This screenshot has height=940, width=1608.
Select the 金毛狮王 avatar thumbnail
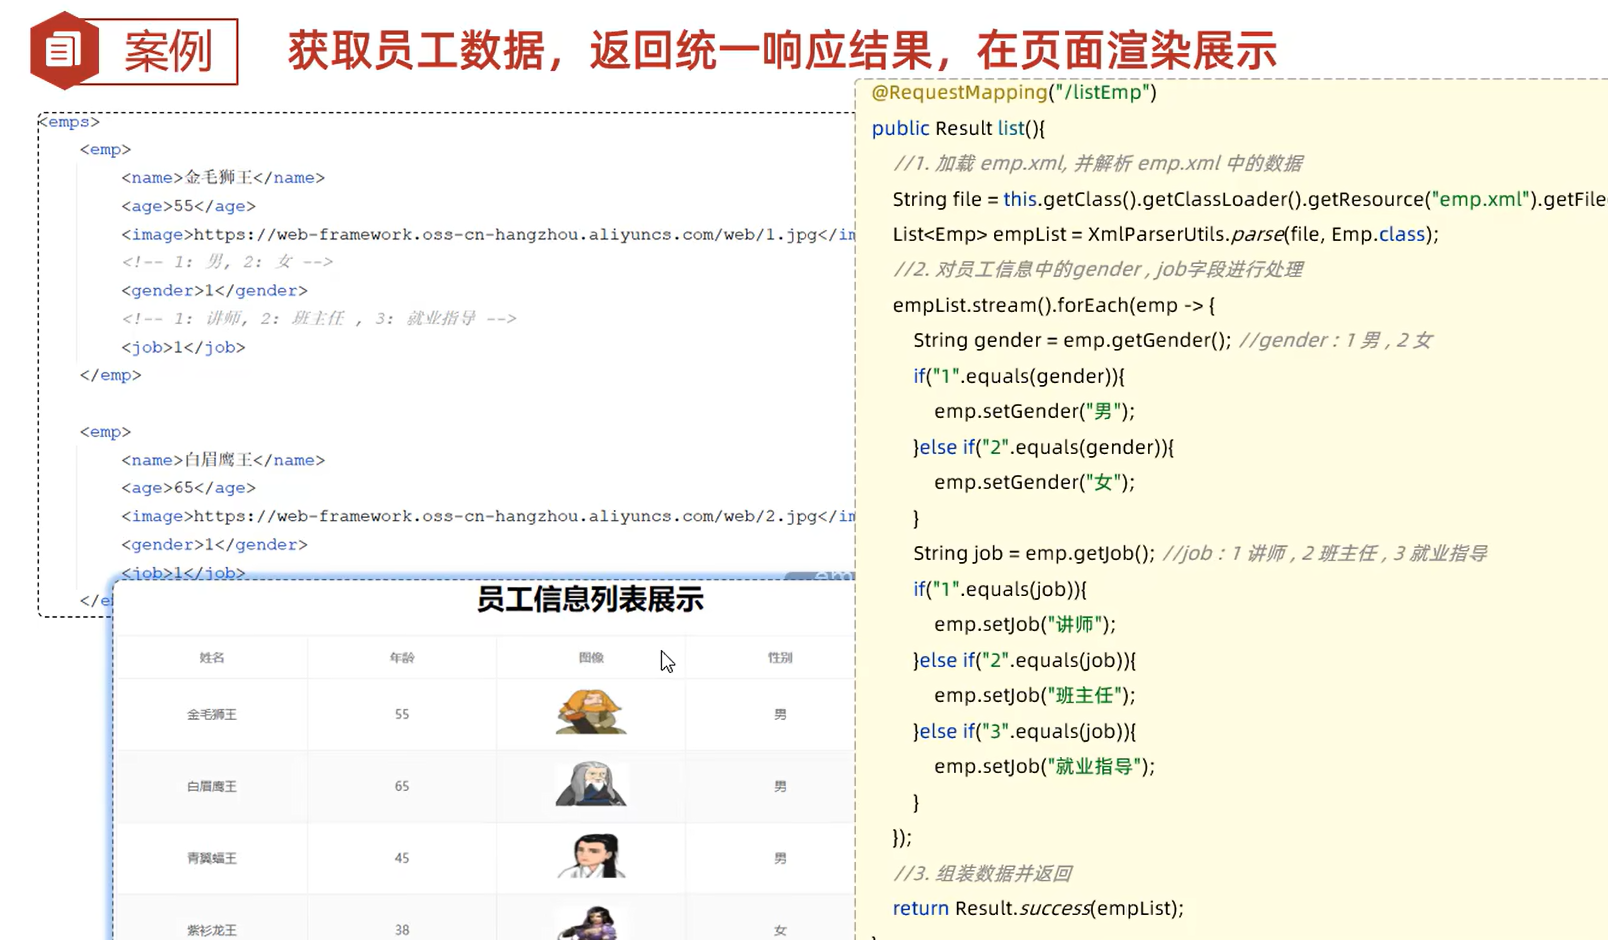pyautogui.click(x=590, y=714)
